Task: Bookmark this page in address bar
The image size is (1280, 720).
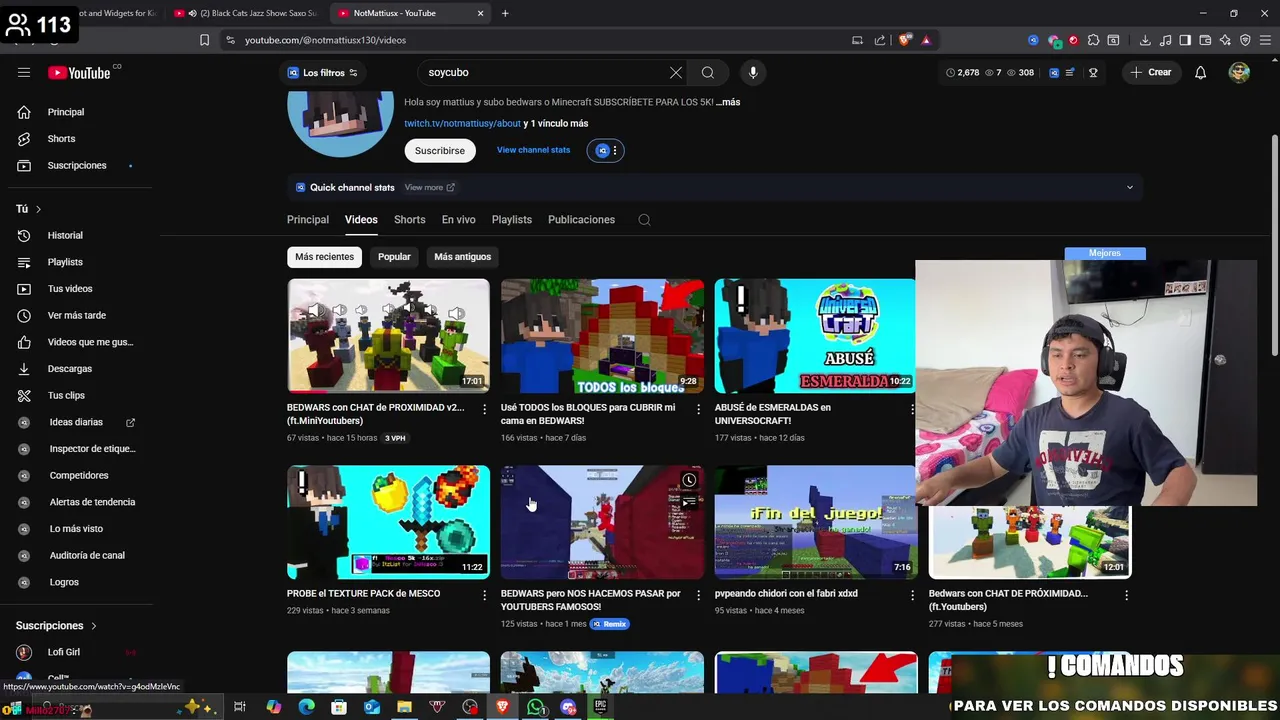Action: pos(204,40)
